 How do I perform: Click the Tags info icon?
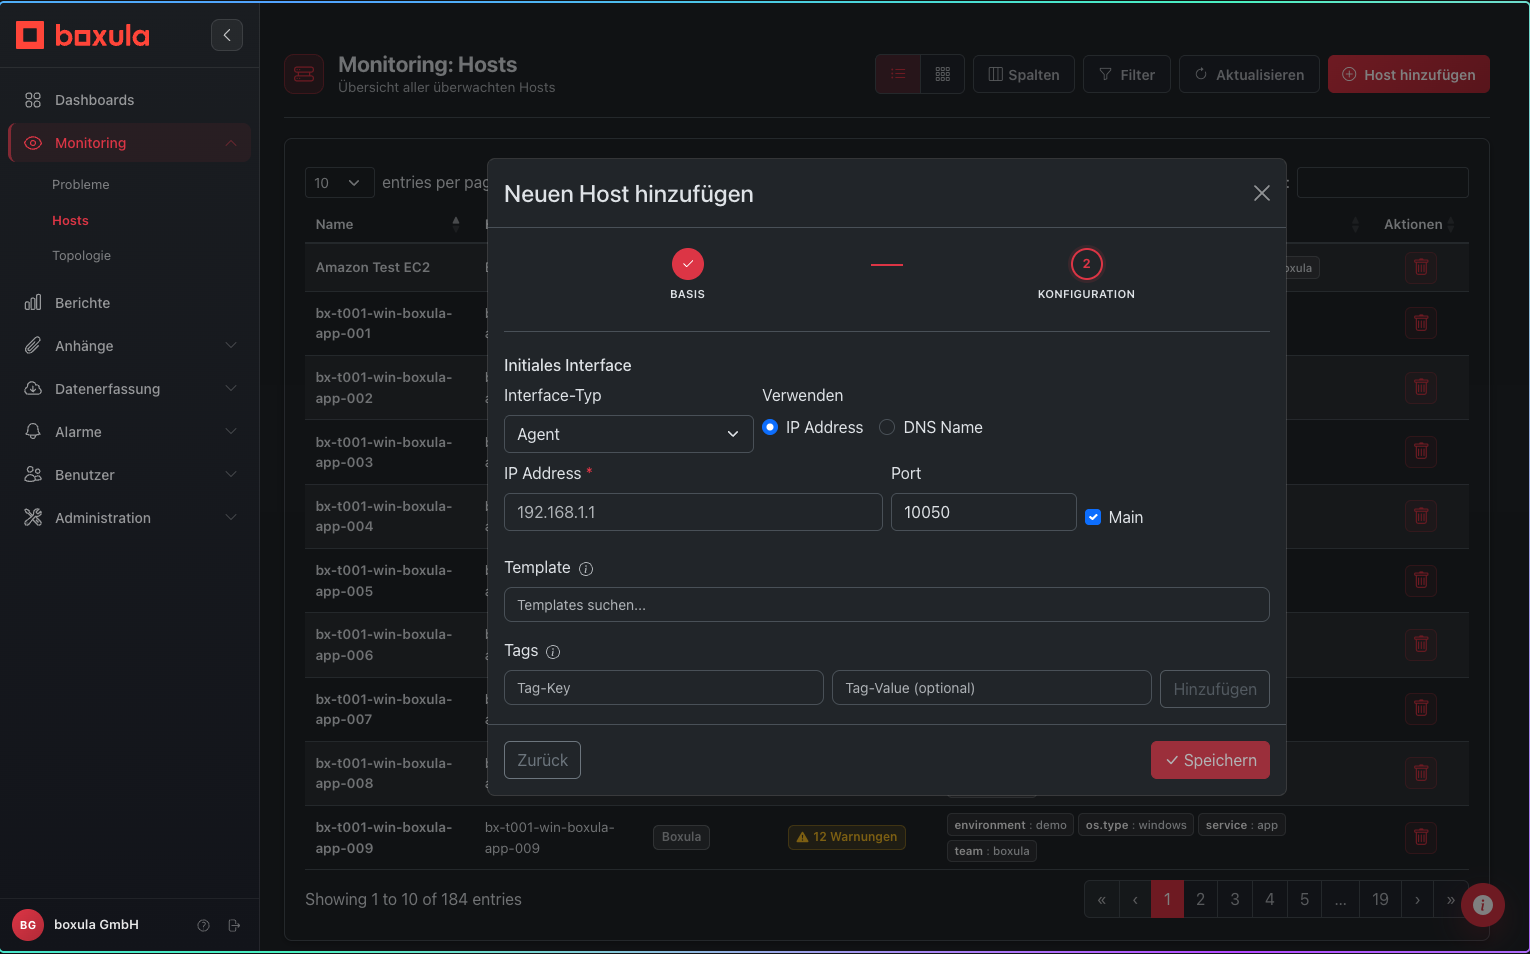click(553, 652)
